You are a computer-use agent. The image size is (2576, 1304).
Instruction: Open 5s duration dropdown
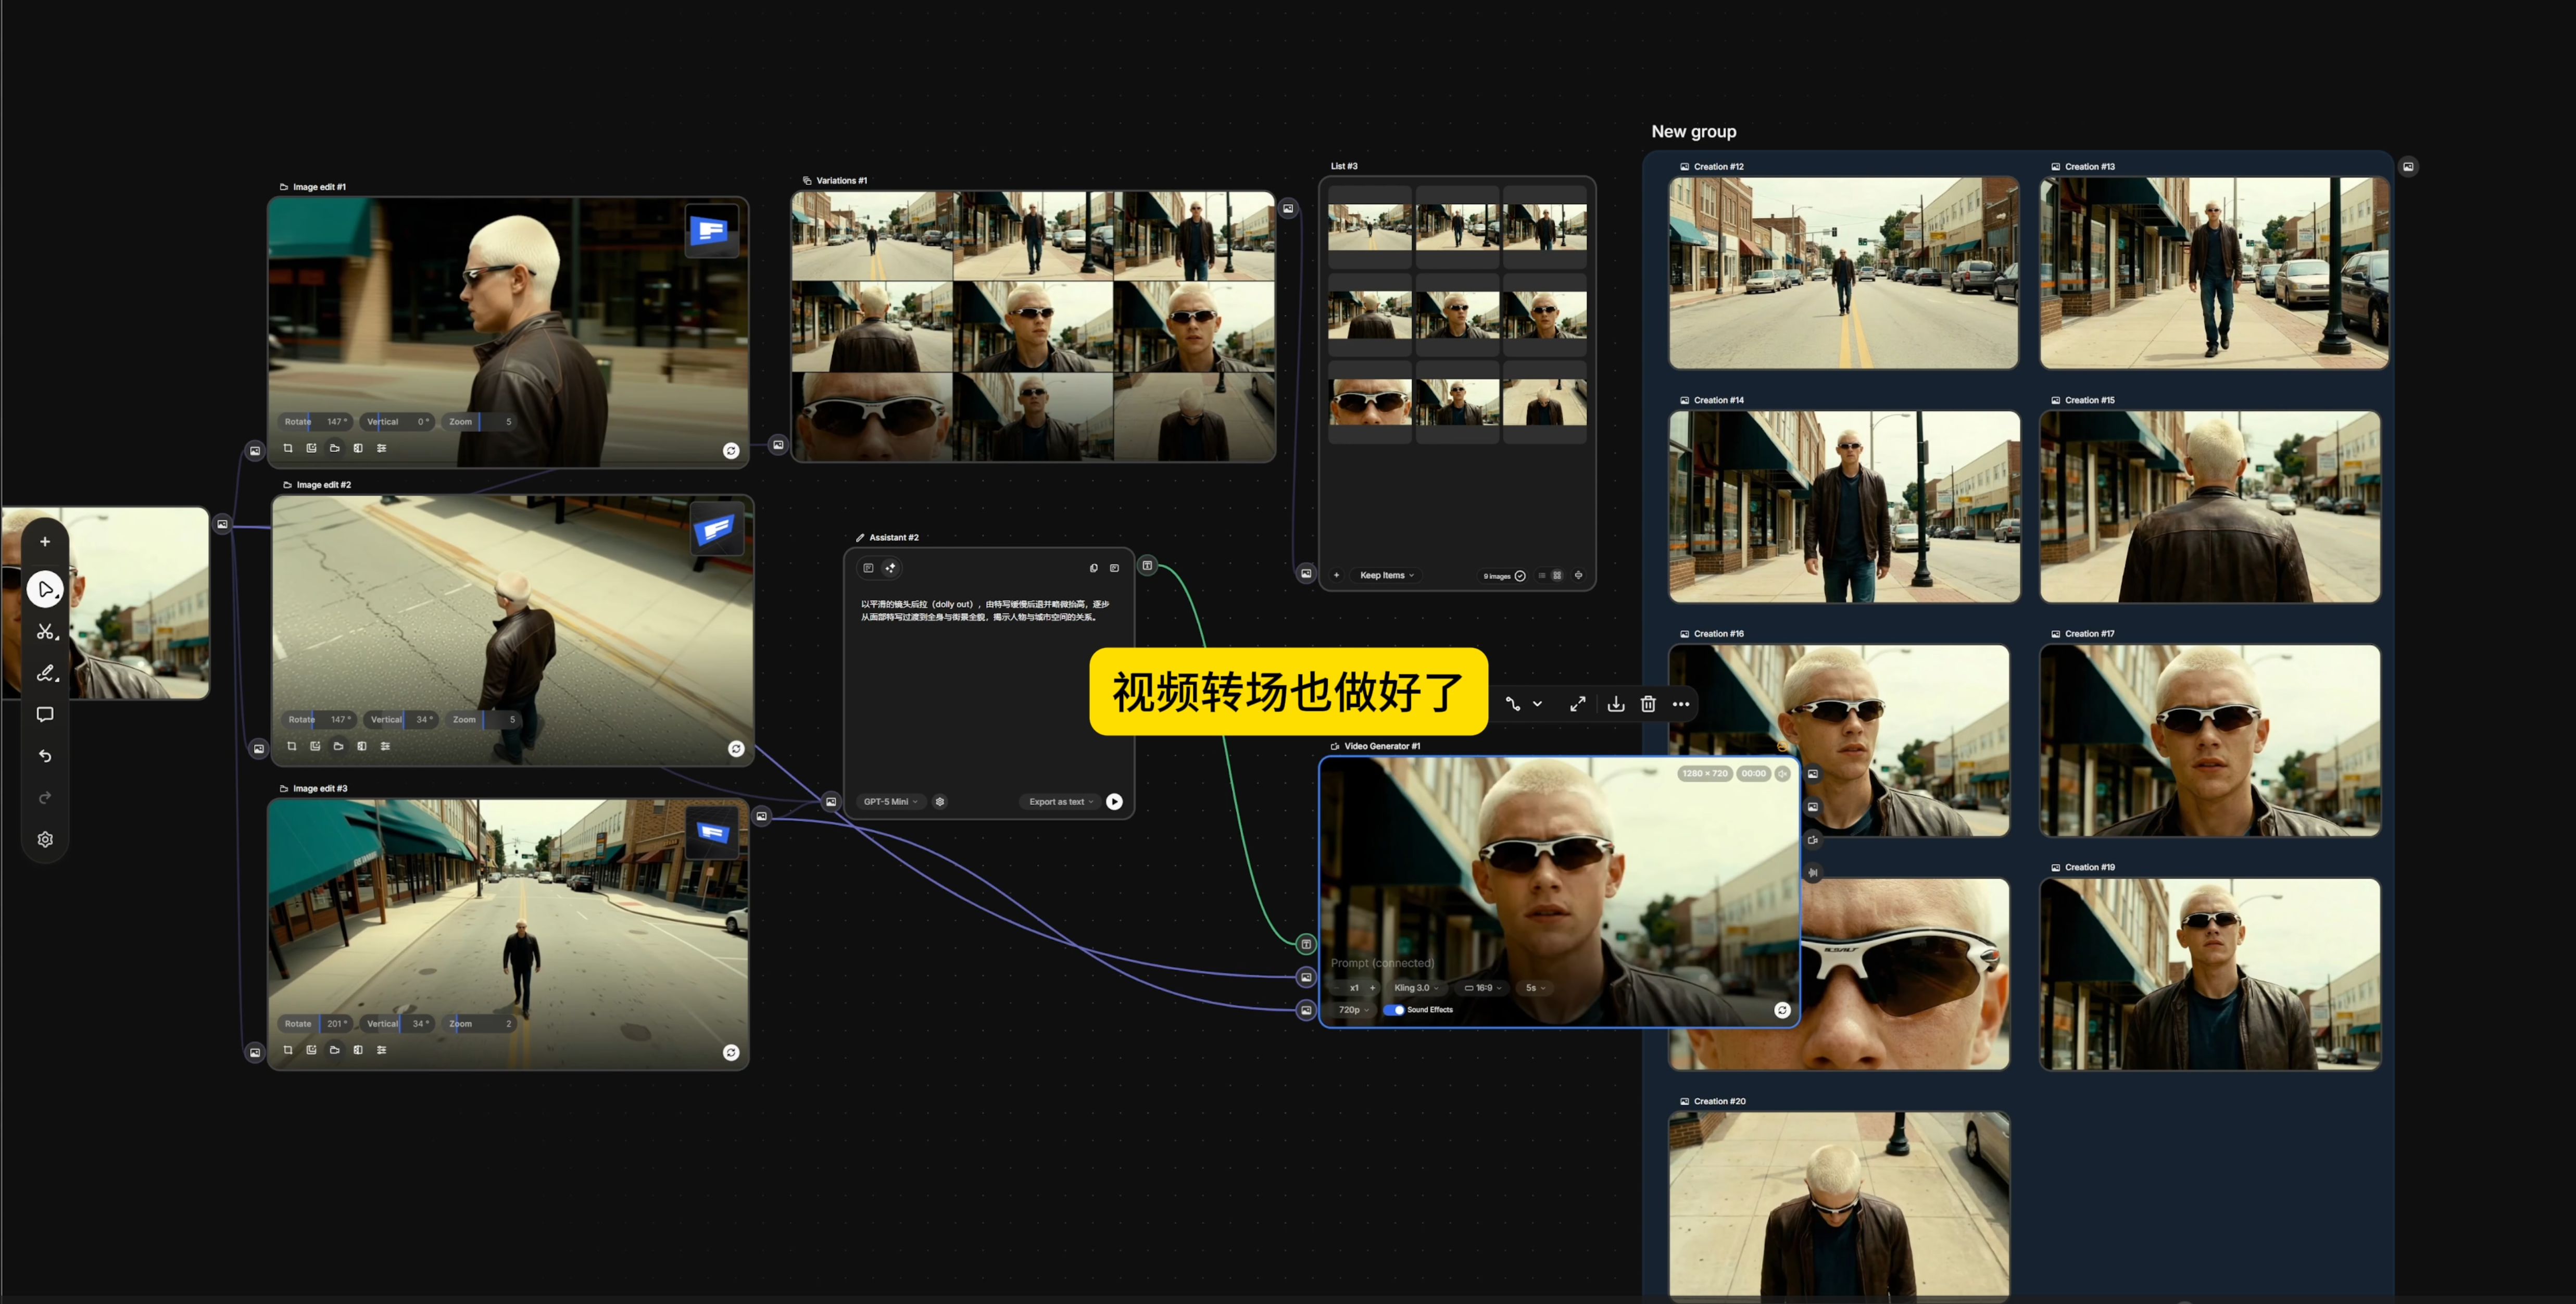[1535, 988]
